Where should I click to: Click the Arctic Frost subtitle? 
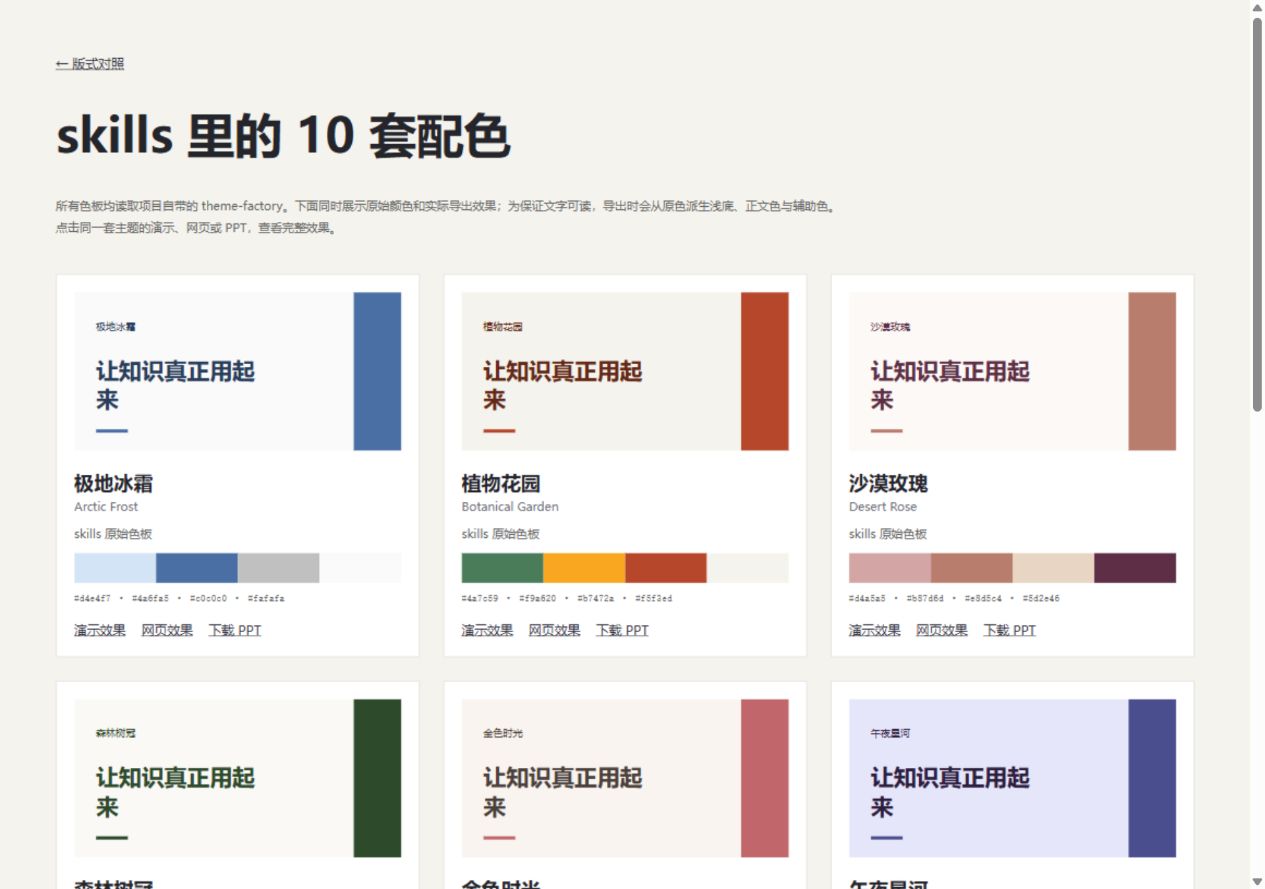106,507
